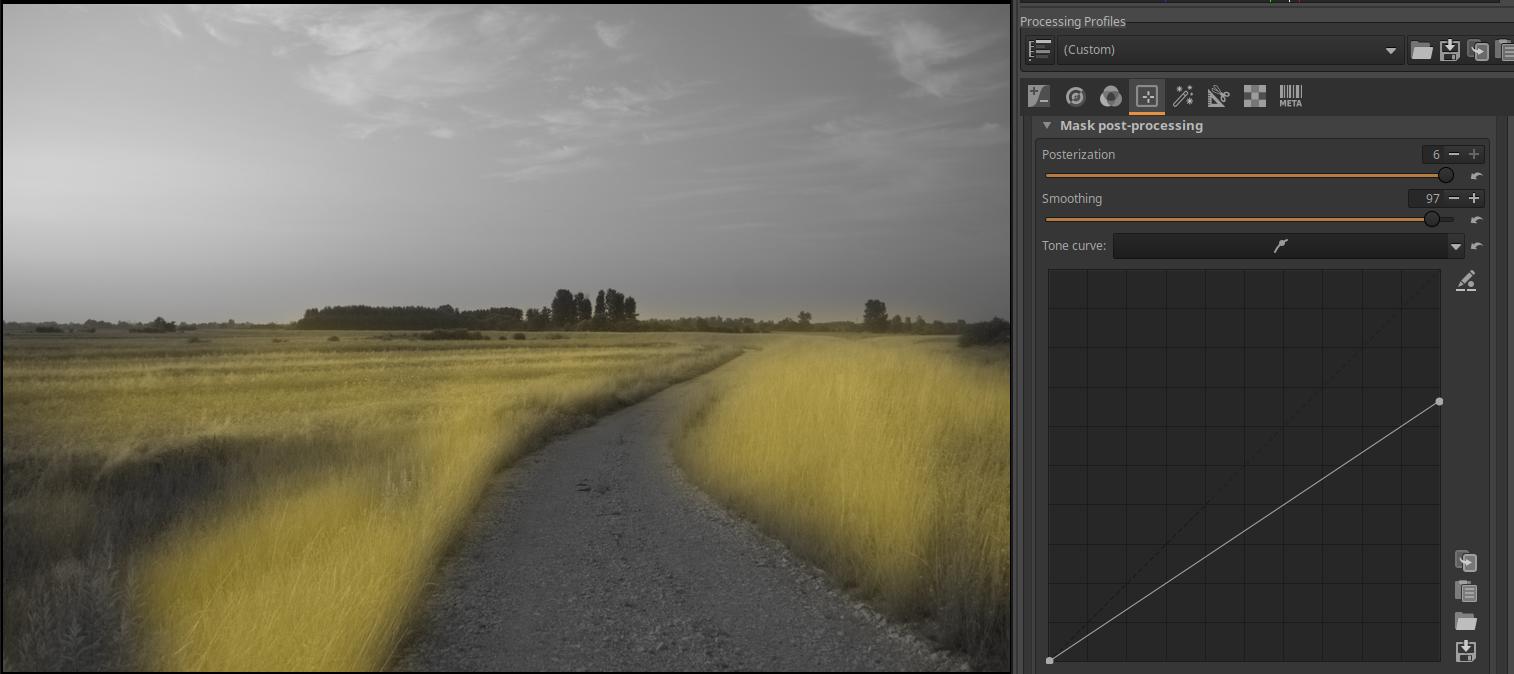Activate the tone curve edit picker pencil
1514x674 pixels.
tap(1466, 282)
